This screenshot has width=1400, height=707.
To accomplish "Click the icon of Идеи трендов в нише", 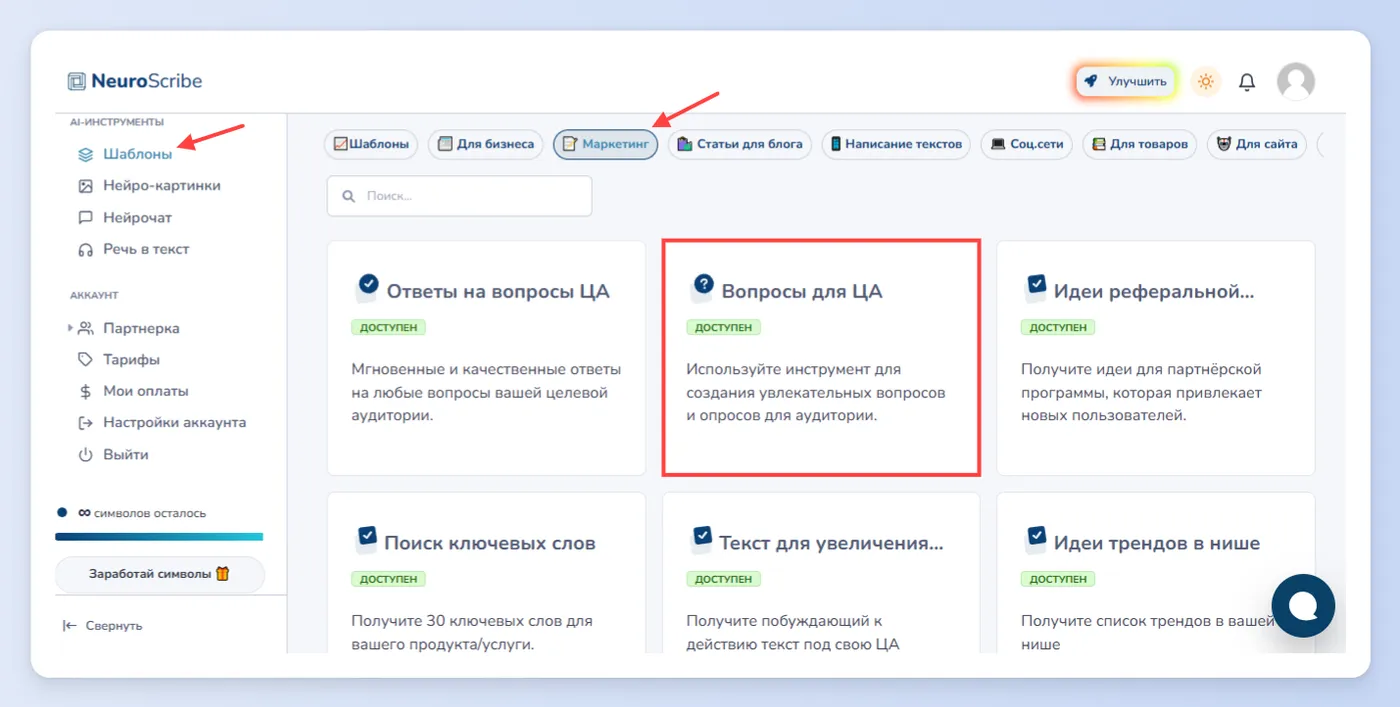I will [x=1036, y=539].
